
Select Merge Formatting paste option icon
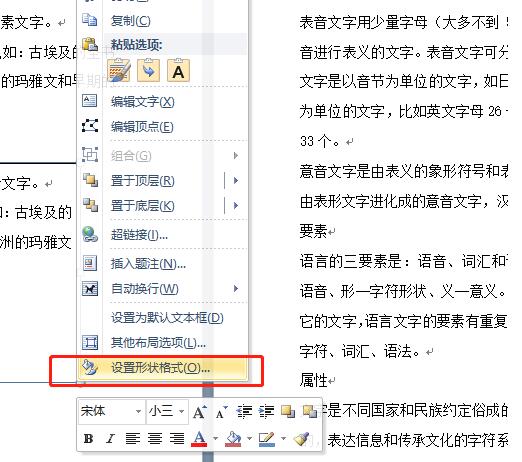click(x=149, y=70)
